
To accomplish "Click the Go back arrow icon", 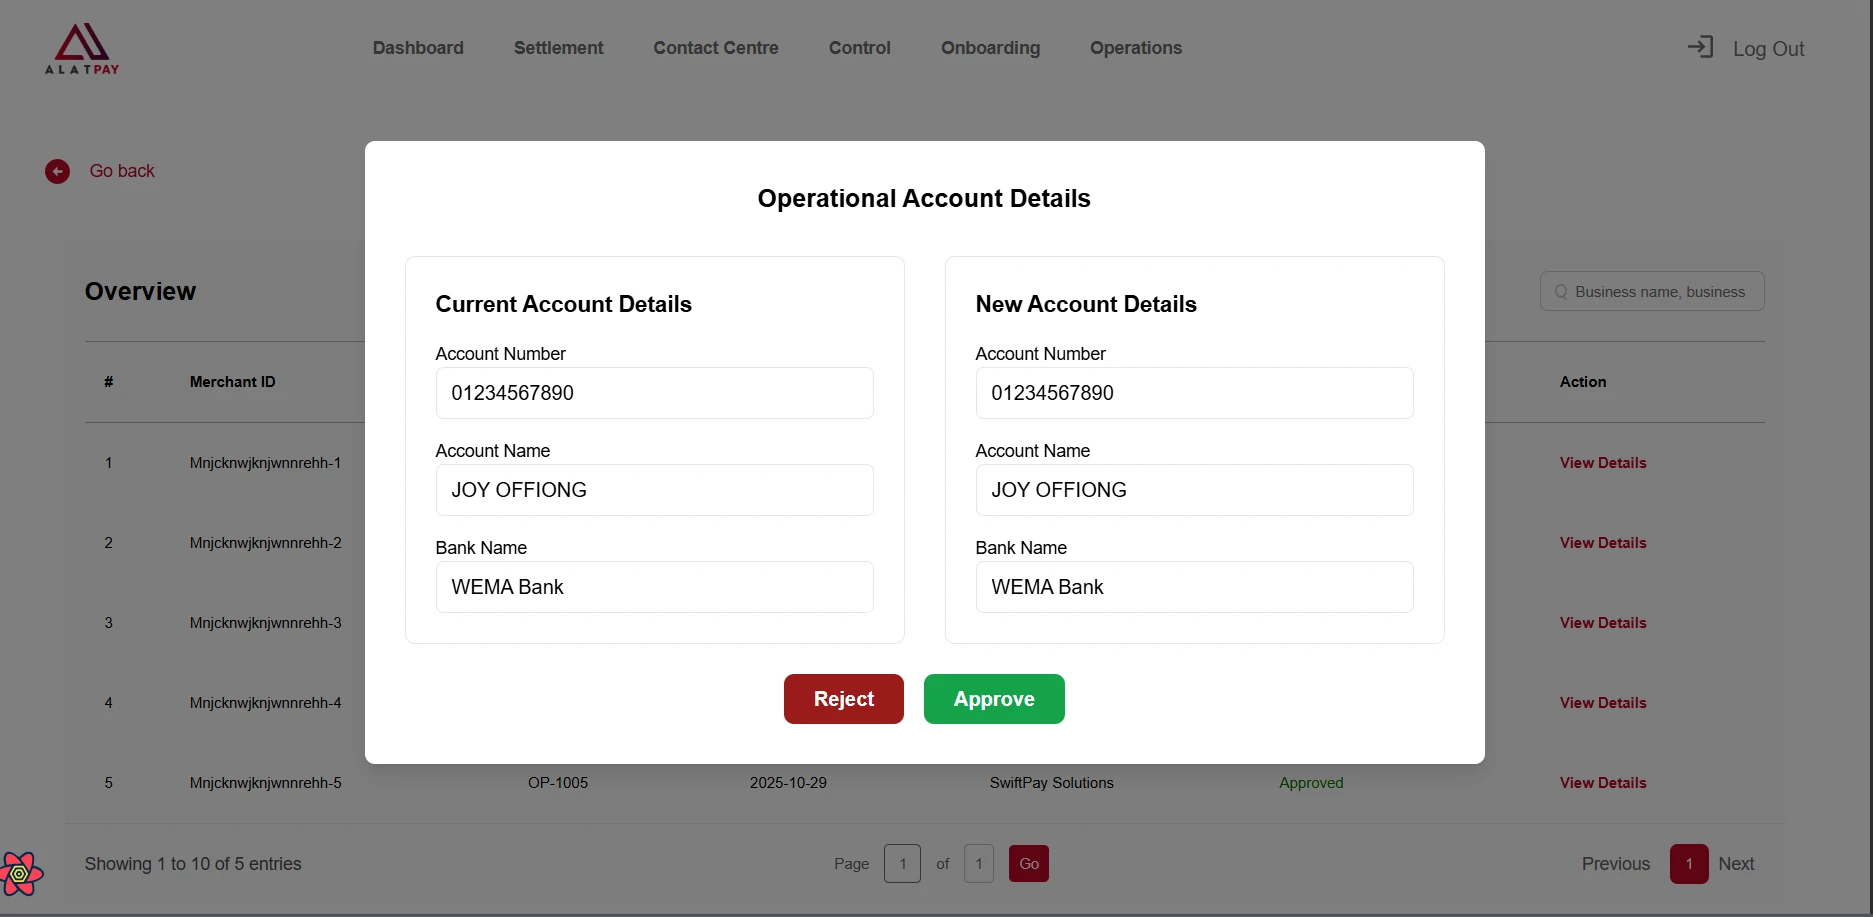I will coord(57,172).
